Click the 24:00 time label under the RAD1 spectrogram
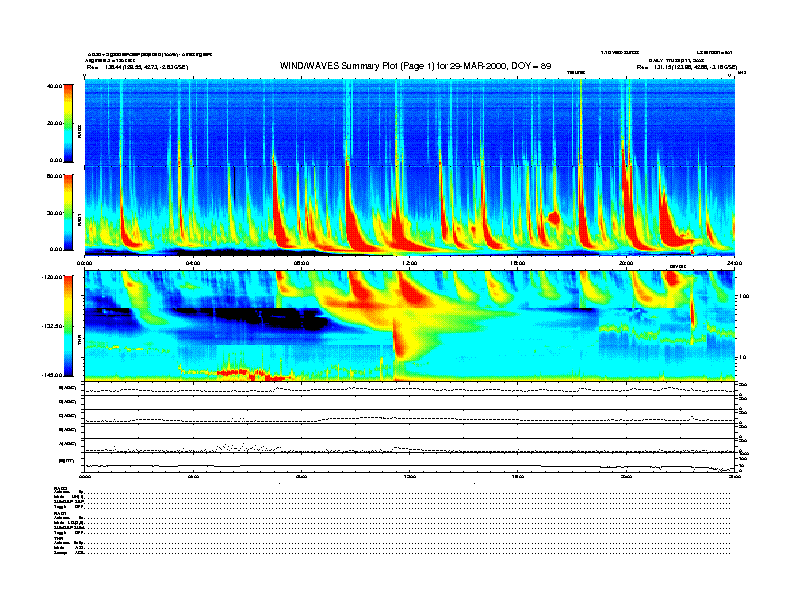Screen dimensions: 792x612 [x=734, y=263]
